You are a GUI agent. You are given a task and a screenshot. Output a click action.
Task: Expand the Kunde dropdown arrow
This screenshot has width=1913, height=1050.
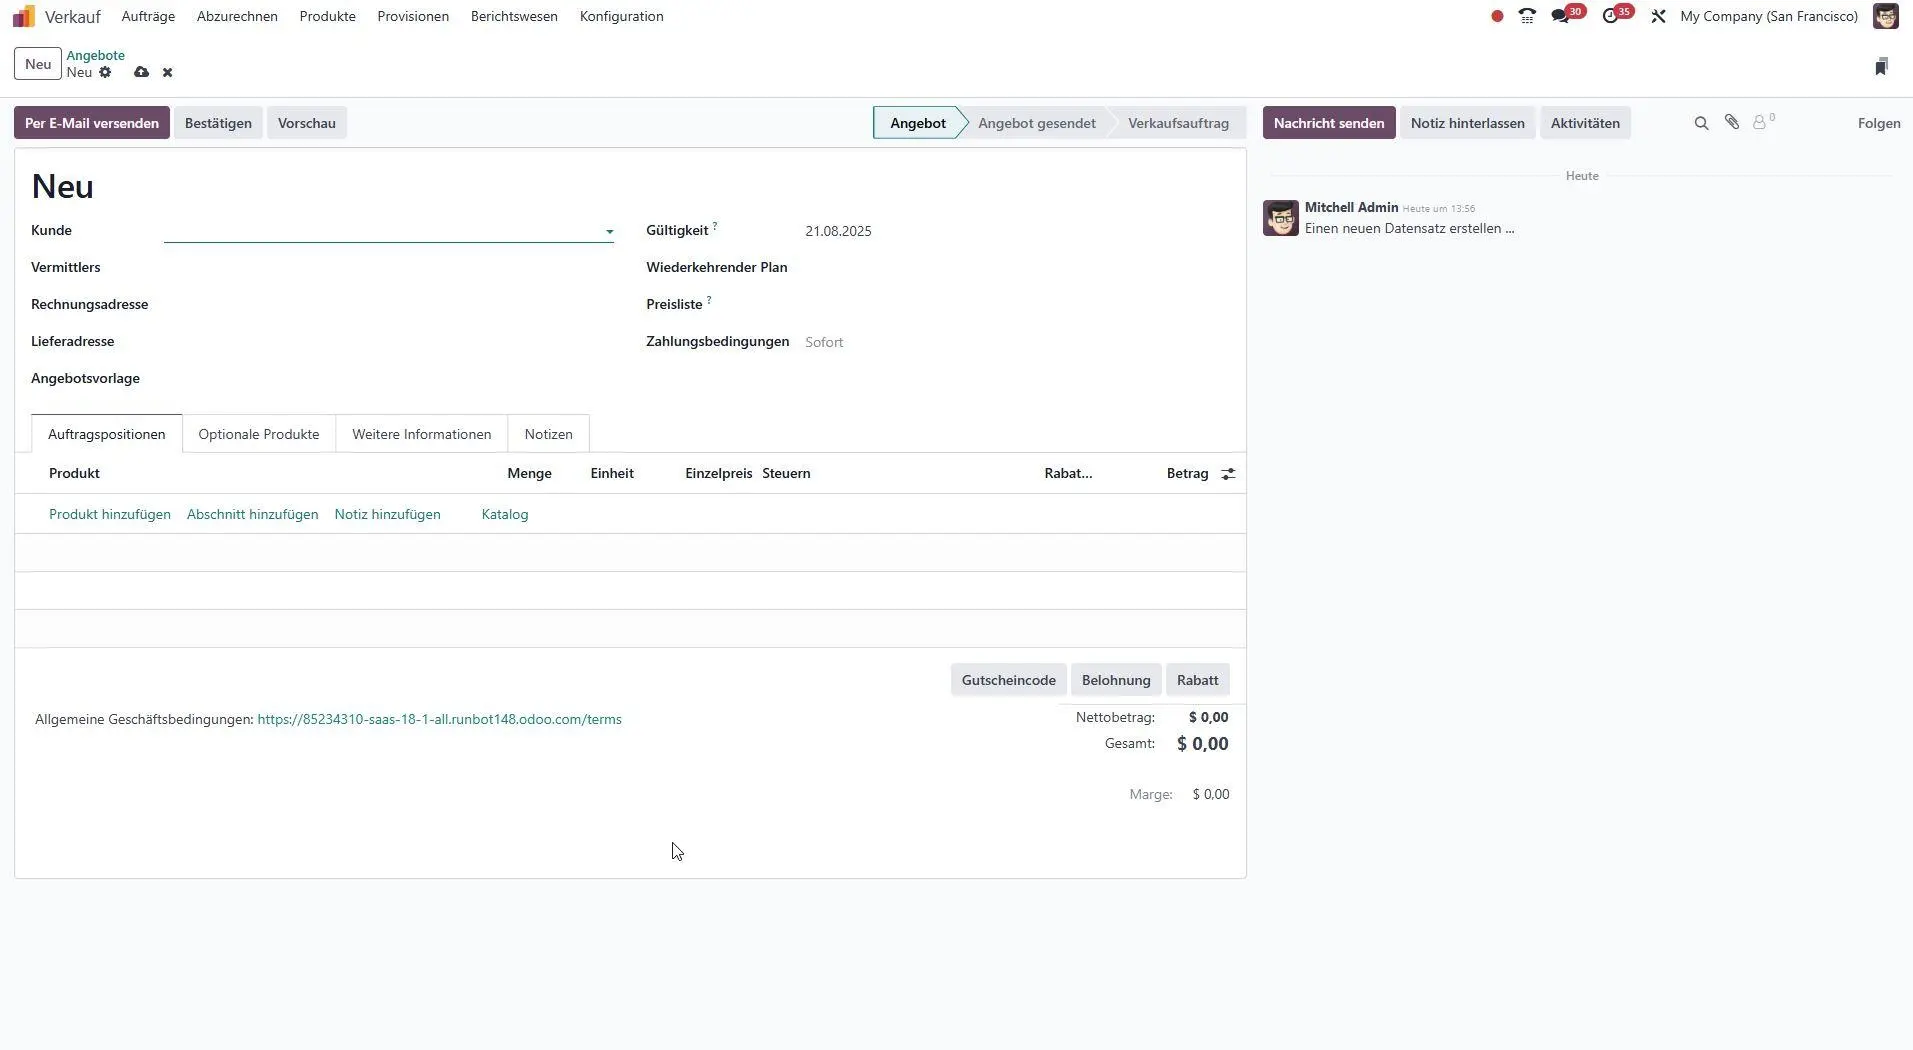[x=609, y=231]
